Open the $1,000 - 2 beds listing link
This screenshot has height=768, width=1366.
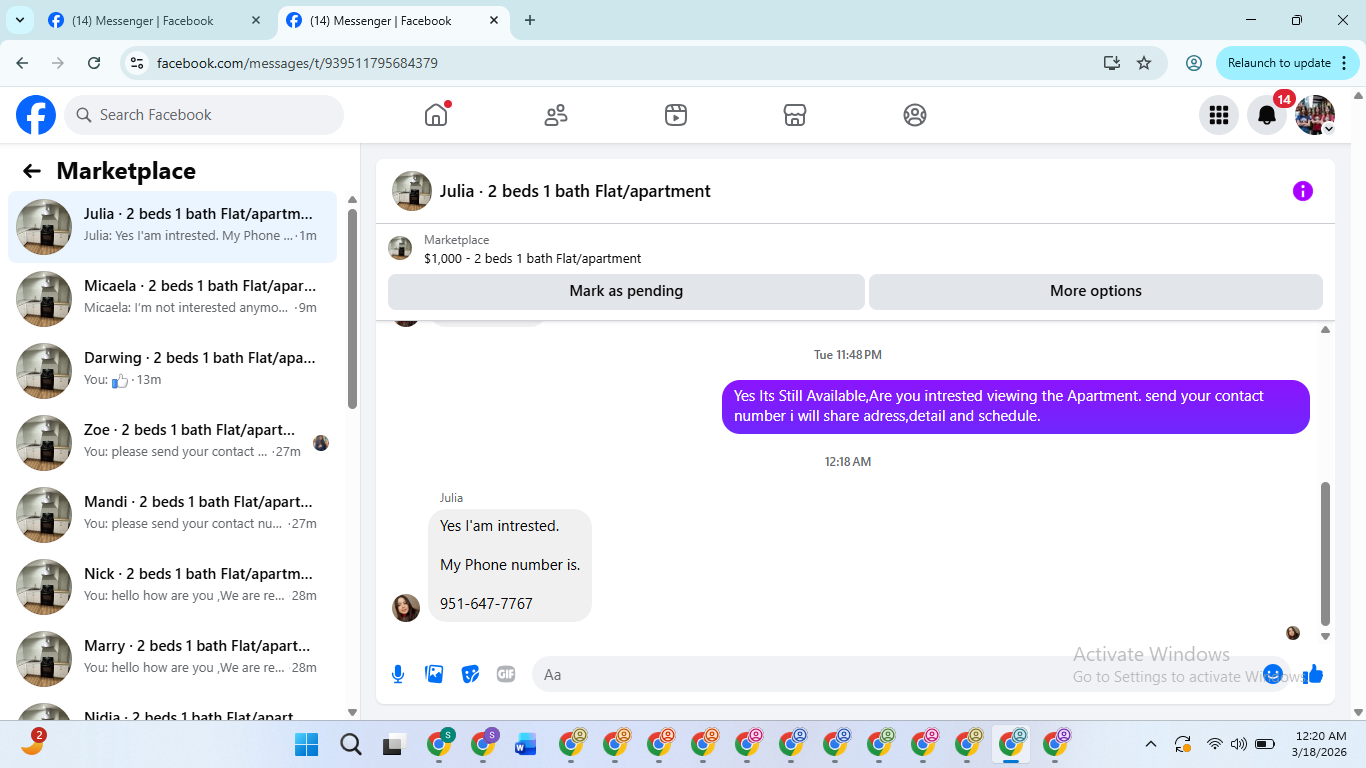[532, 258]
